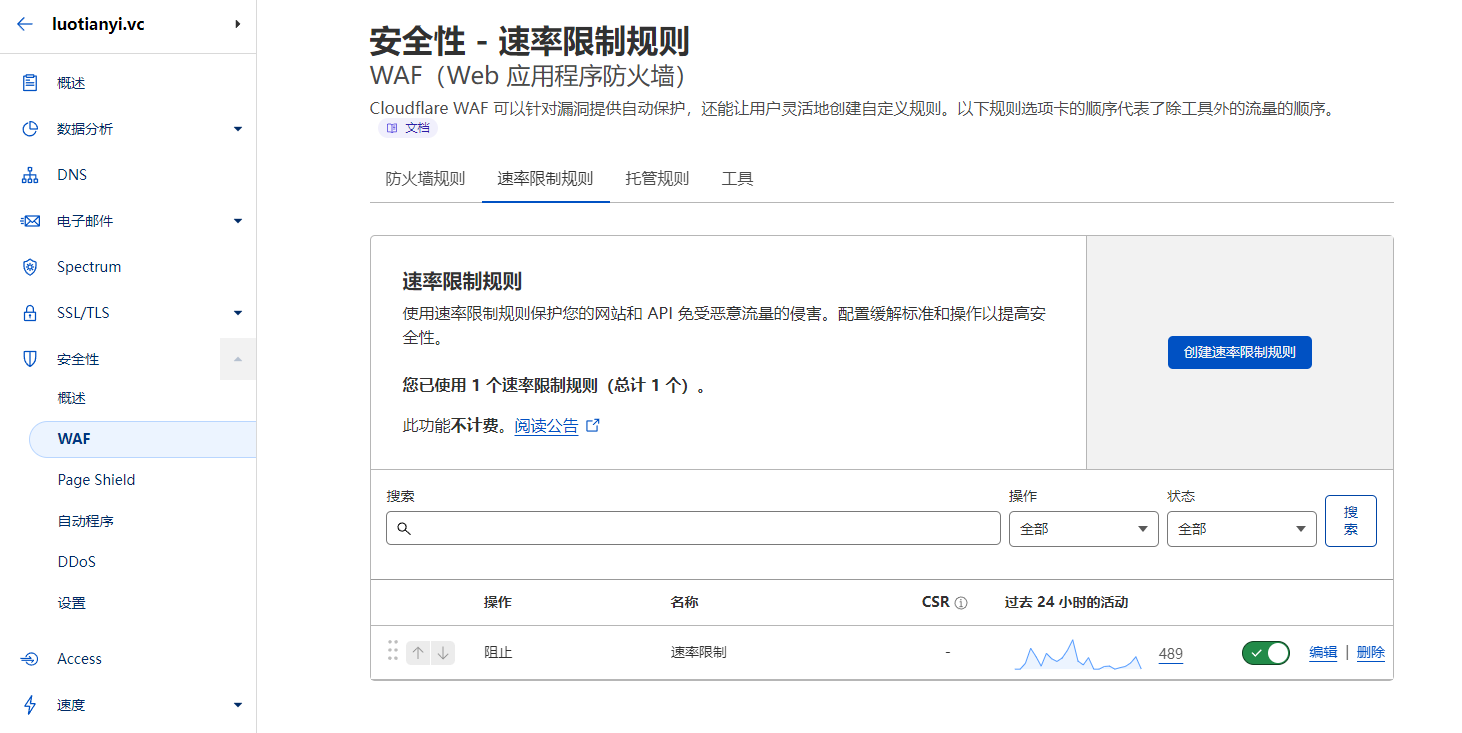
Task: Click the Spectrum shield icon
Action: [30, 267]
